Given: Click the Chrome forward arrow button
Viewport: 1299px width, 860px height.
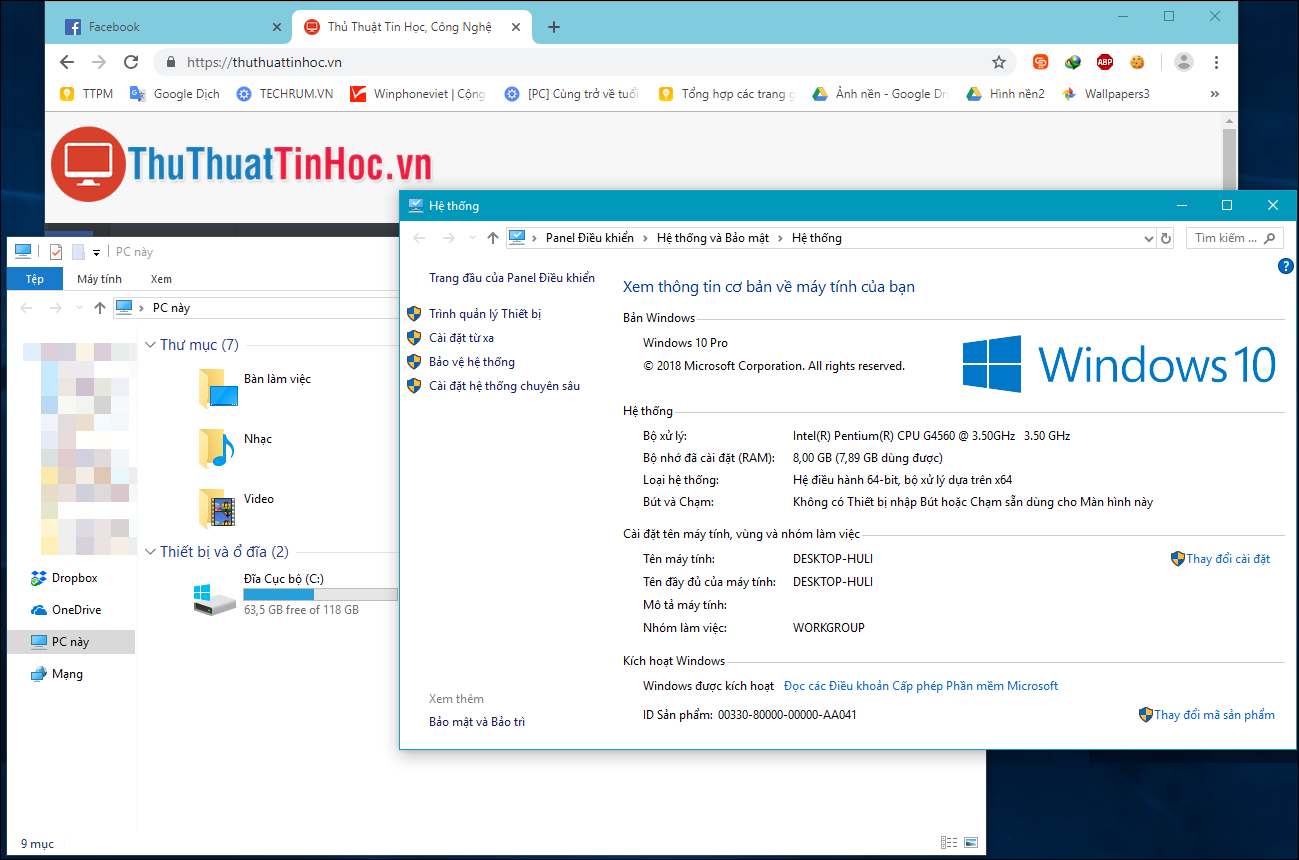Looking at the screenshot, I should 99,62.
